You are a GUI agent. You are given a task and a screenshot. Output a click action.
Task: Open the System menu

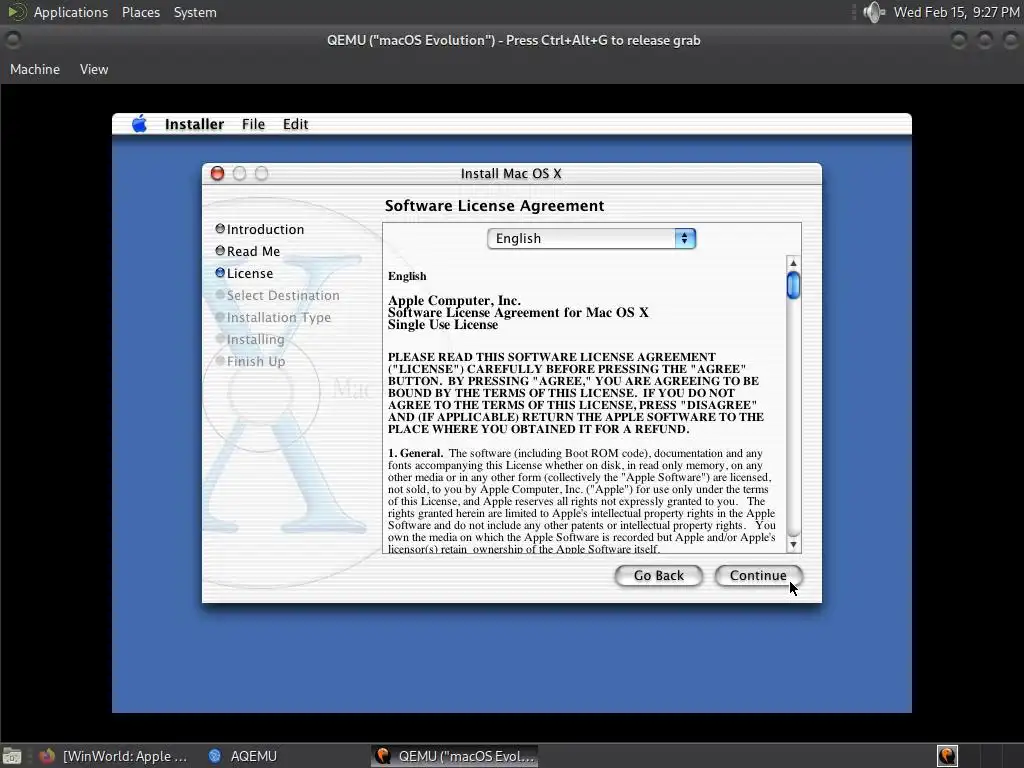pyautogui.click(x=195, y=12)
